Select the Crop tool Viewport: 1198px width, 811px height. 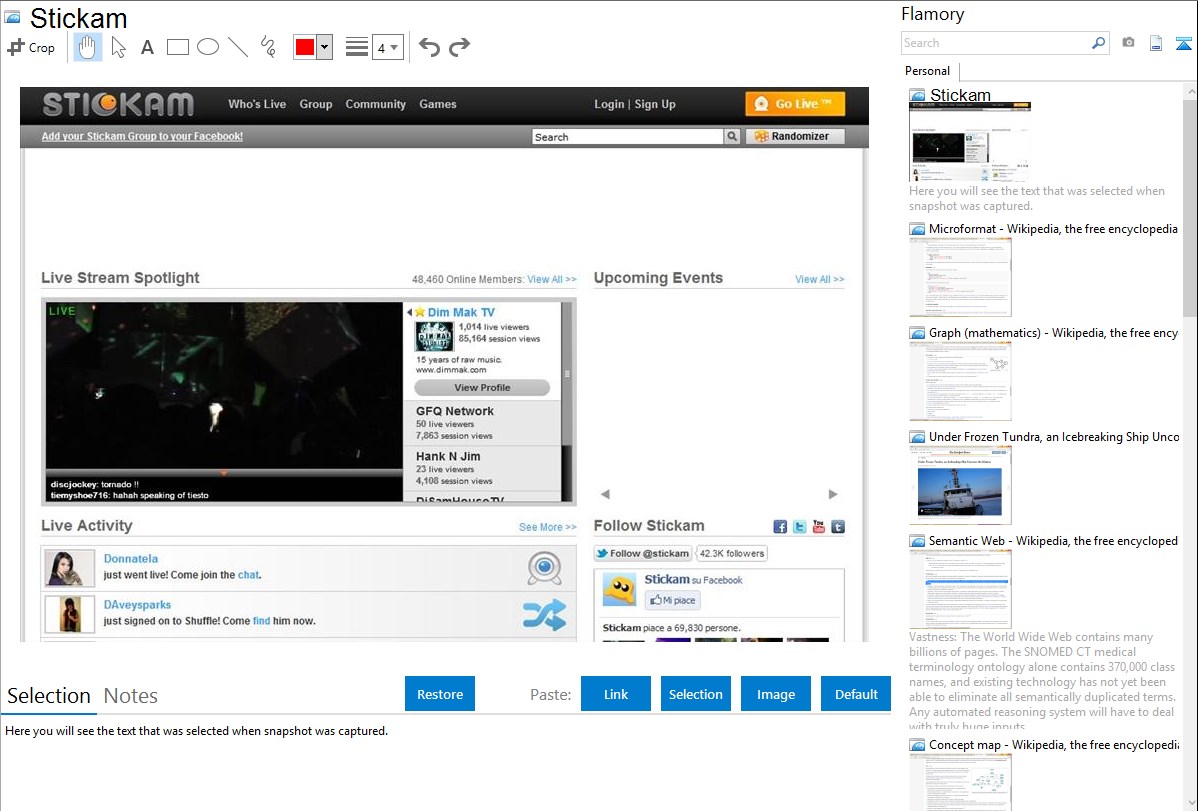click(x=31, y=47)
